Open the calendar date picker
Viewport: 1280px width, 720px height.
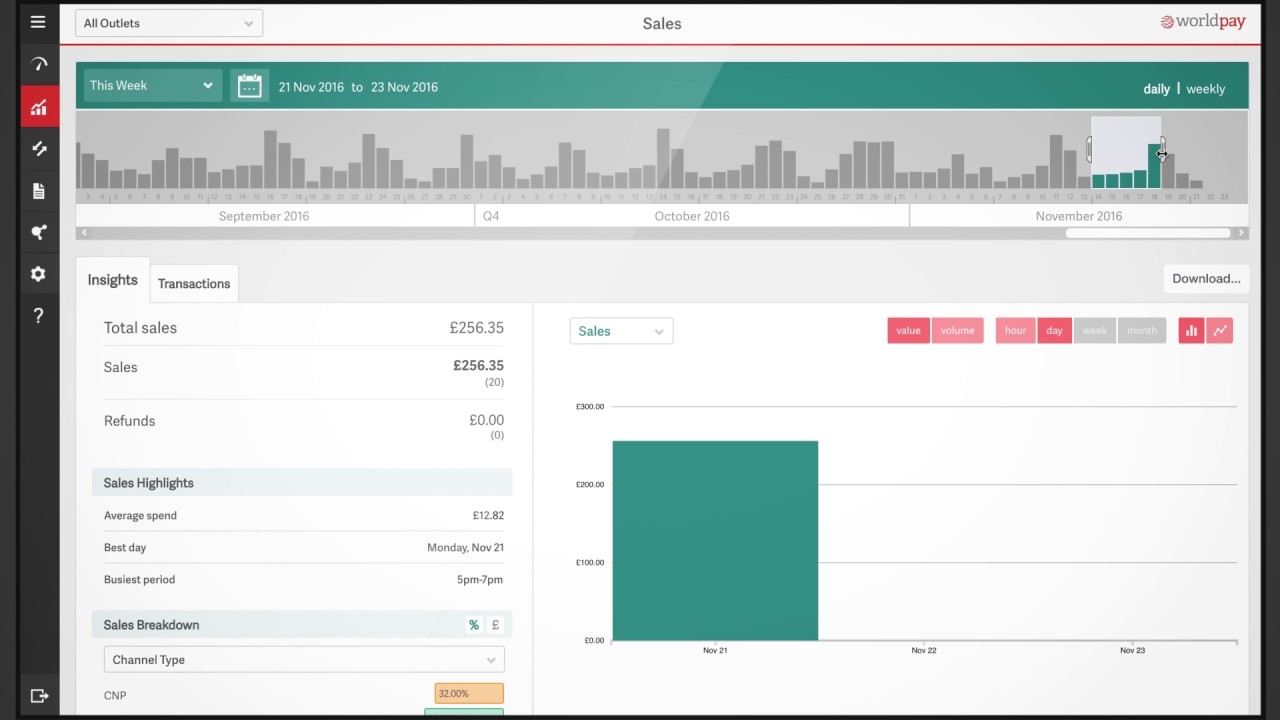(x=249, y=86)
